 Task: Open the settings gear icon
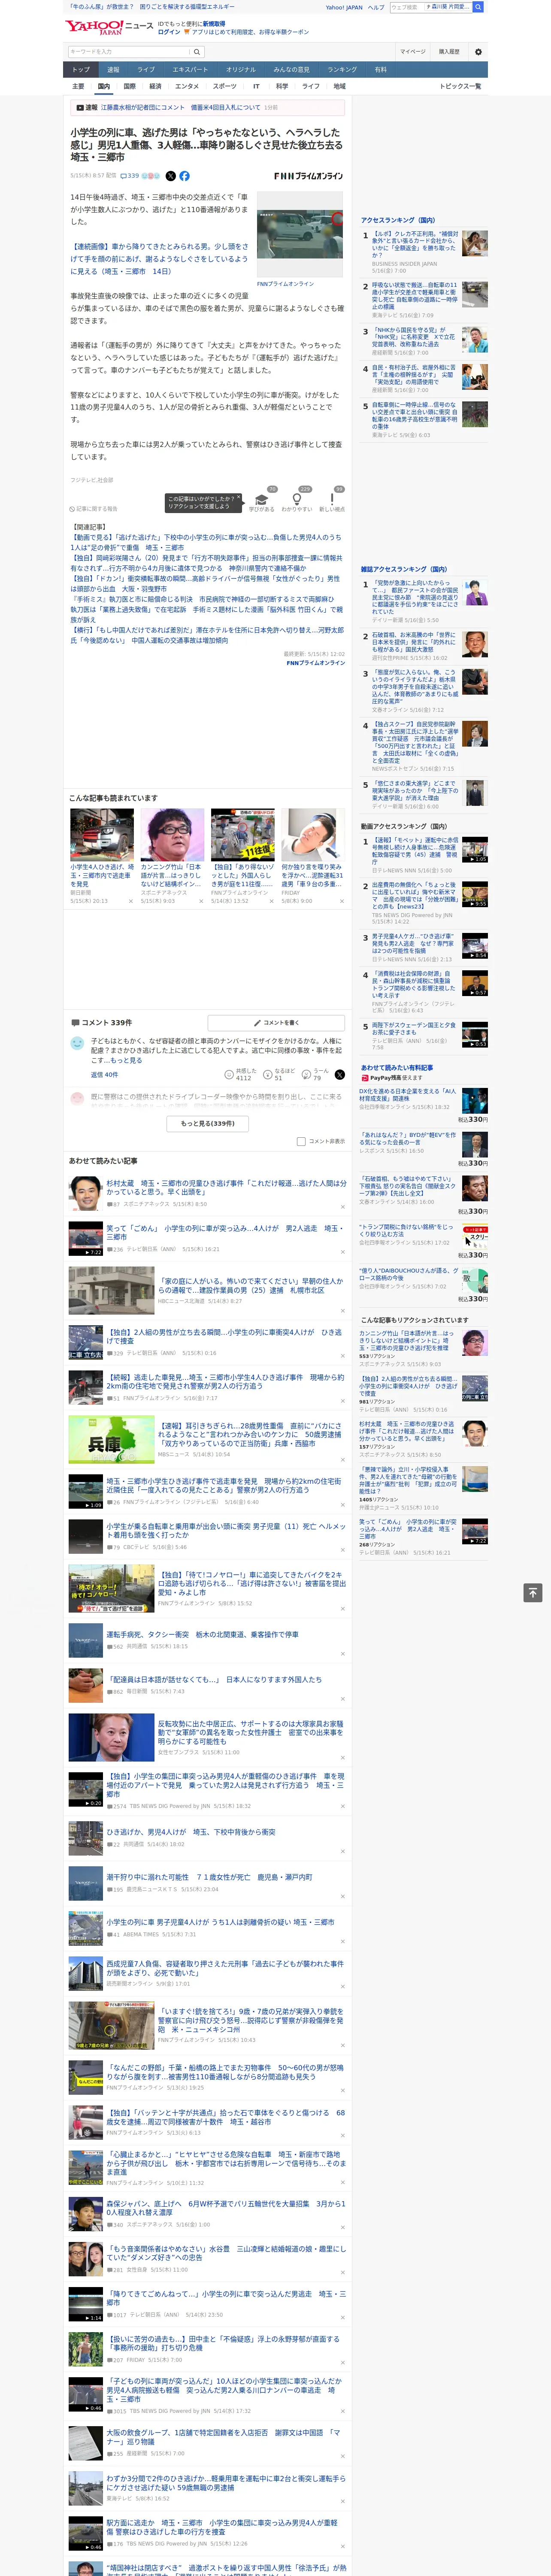tap(477, 51)
